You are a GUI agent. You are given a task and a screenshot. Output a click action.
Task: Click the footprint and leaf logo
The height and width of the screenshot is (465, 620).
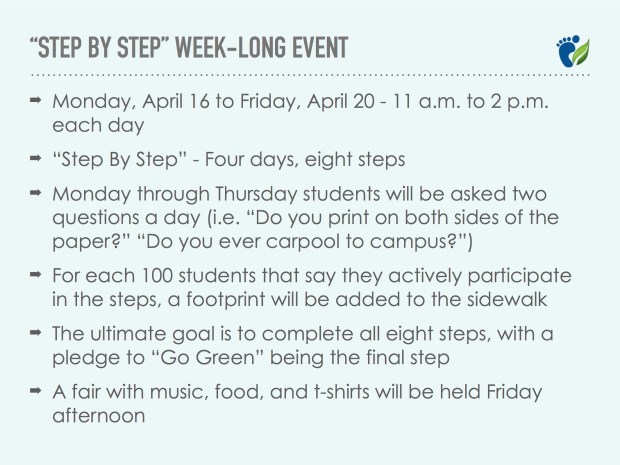pyautogui.click(x=573, y=51)
